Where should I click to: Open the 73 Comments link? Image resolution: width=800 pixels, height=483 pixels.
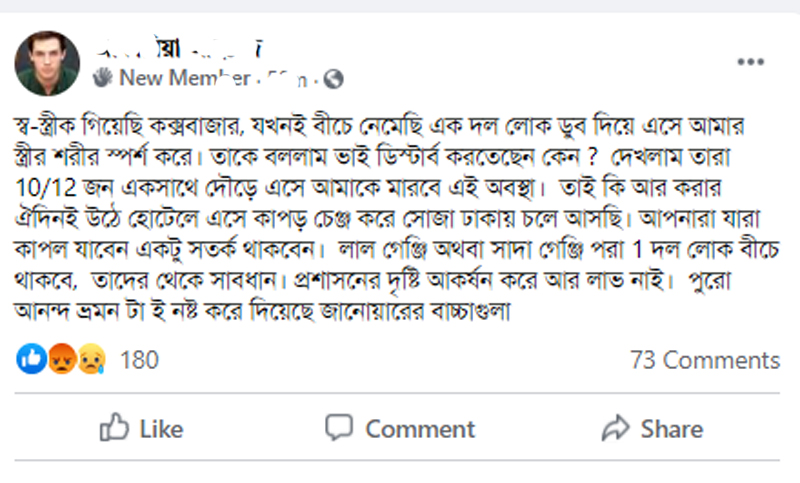click(x=705, y=360)
